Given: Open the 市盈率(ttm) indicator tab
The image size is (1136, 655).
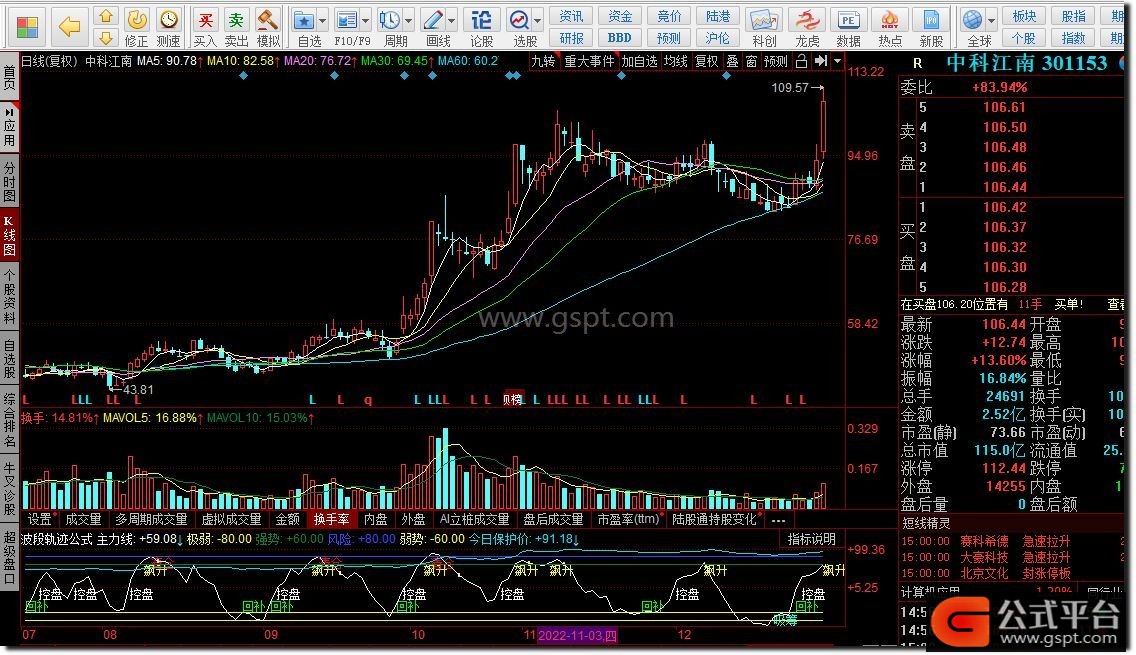Looking at the screenshot, I should point(628,520).
